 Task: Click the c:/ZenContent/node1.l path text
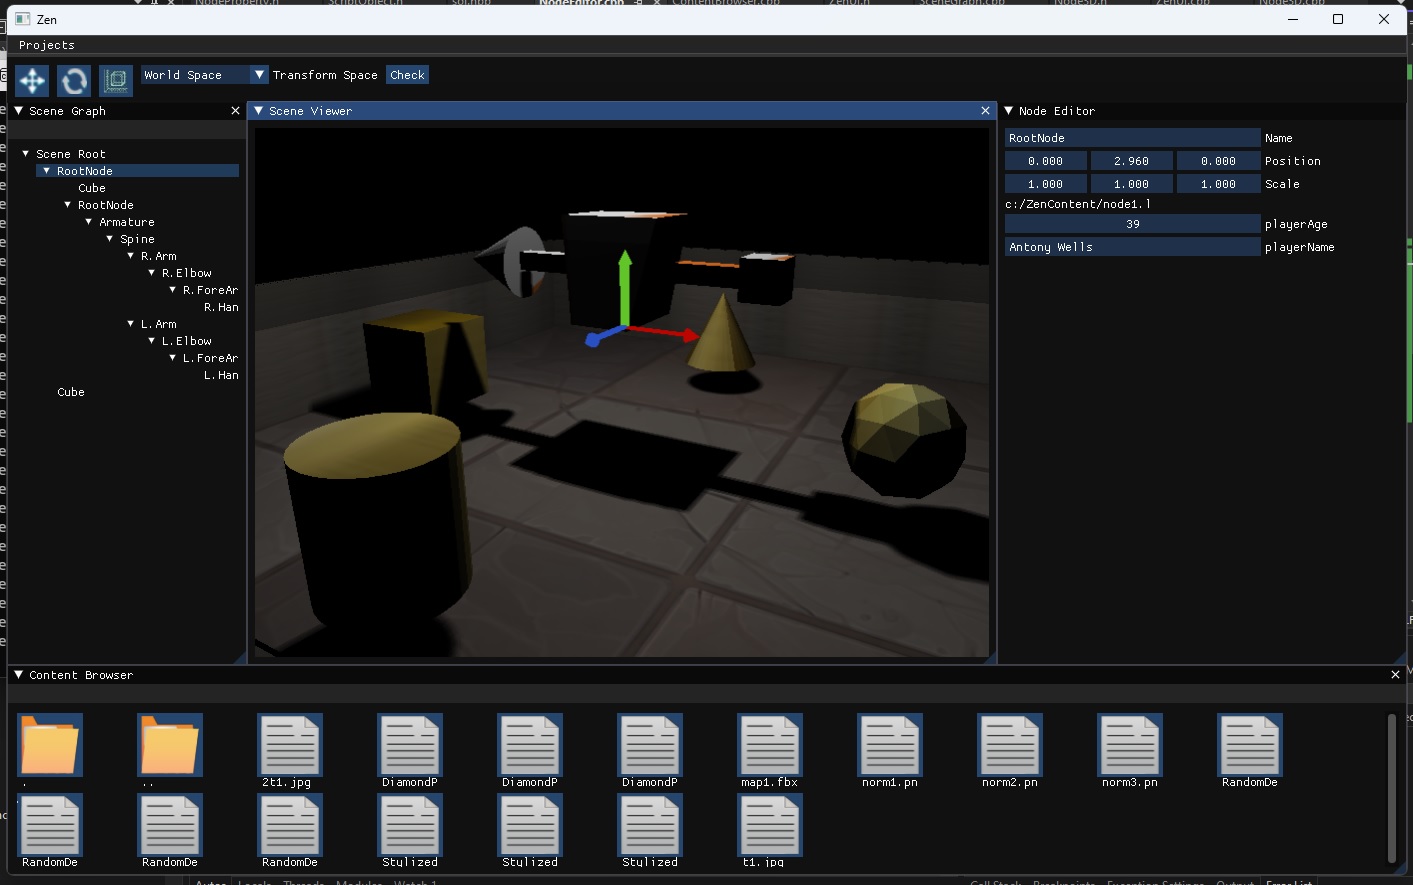[1078, 204]
